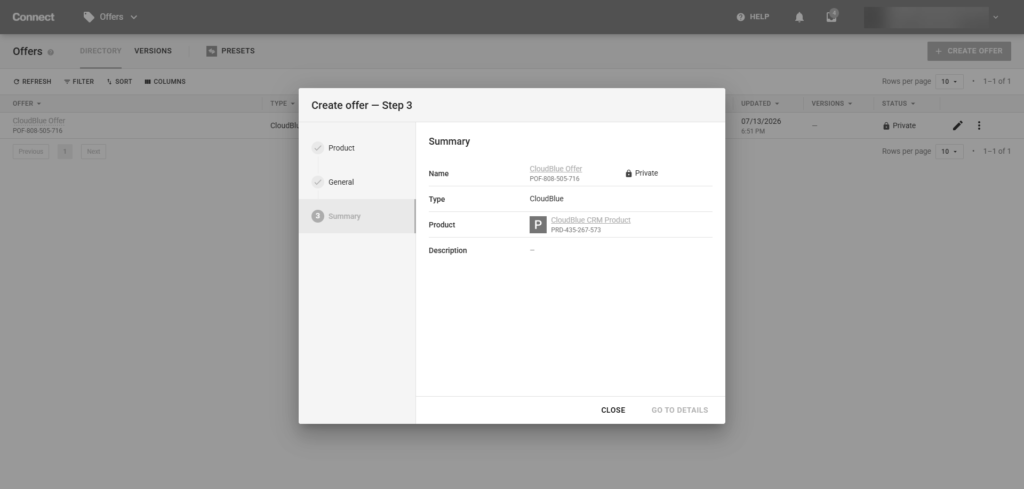
Task: Sort by the Status column header
Action: click(899, 104)
